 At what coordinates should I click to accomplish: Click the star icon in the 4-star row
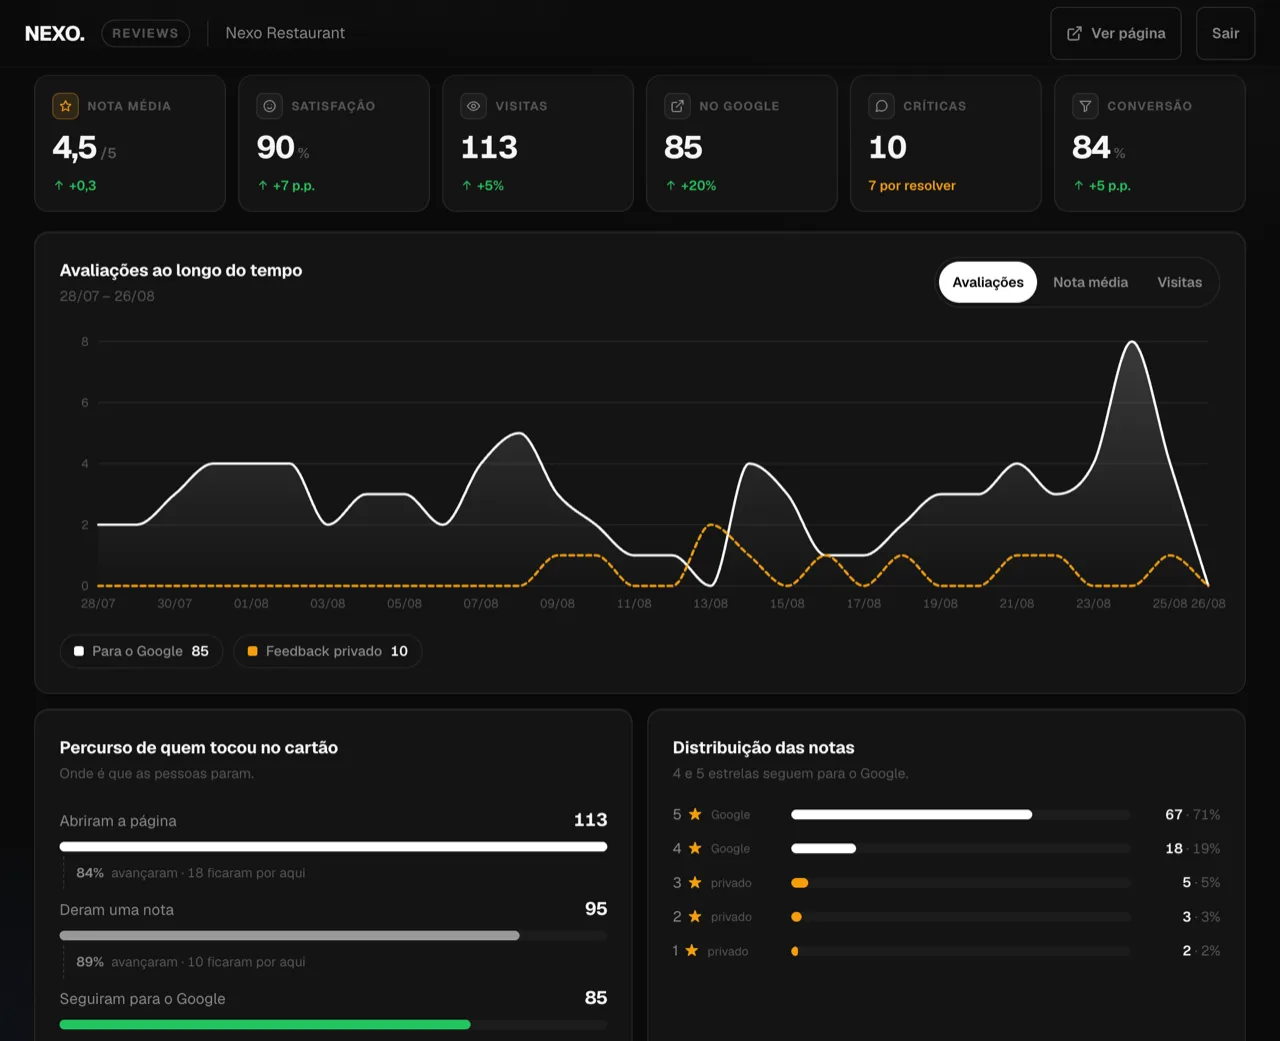[x=695, y=848]
